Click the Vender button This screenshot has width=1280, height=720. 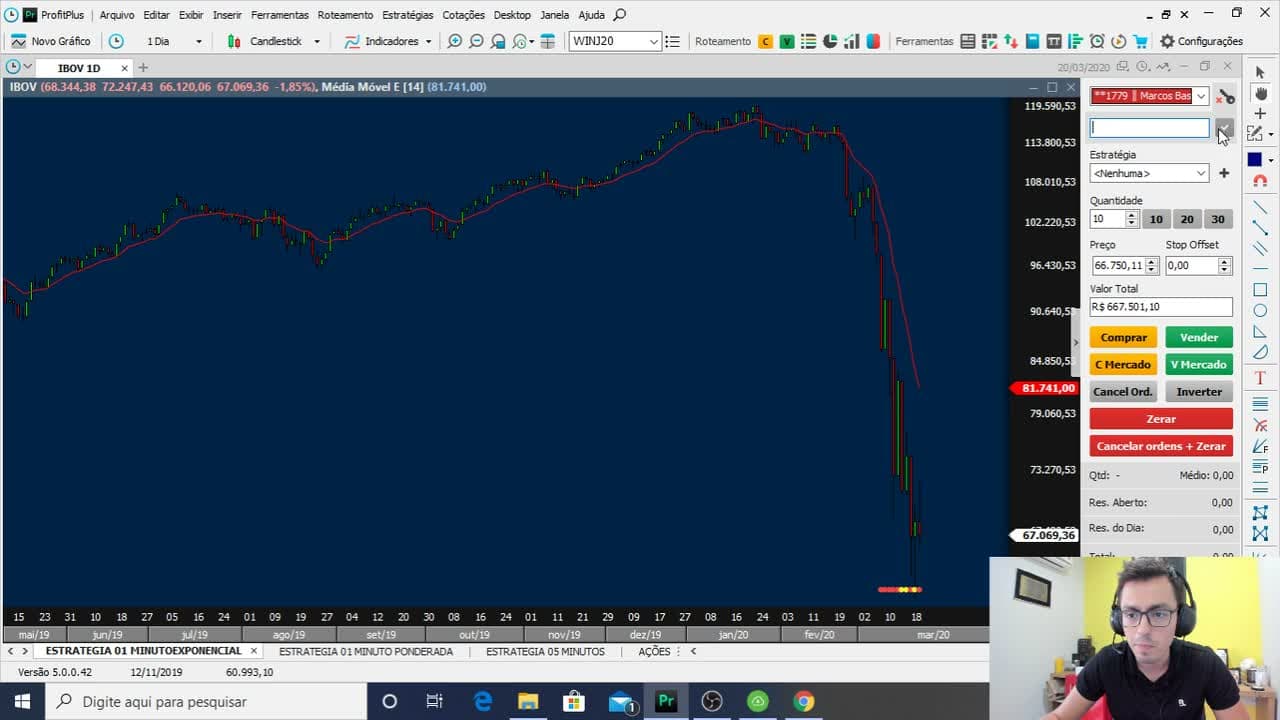tap(1199, 337)
